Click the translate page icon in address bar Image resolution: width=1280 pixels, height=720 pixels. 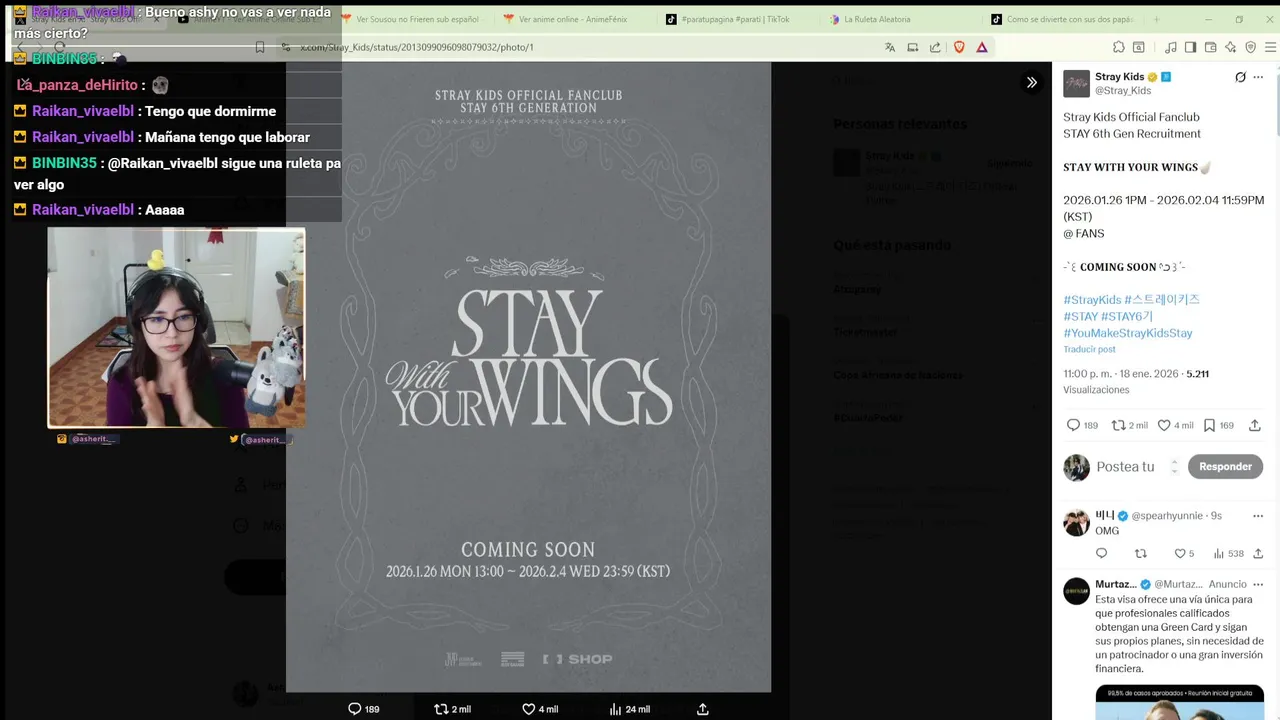[890, 47]
